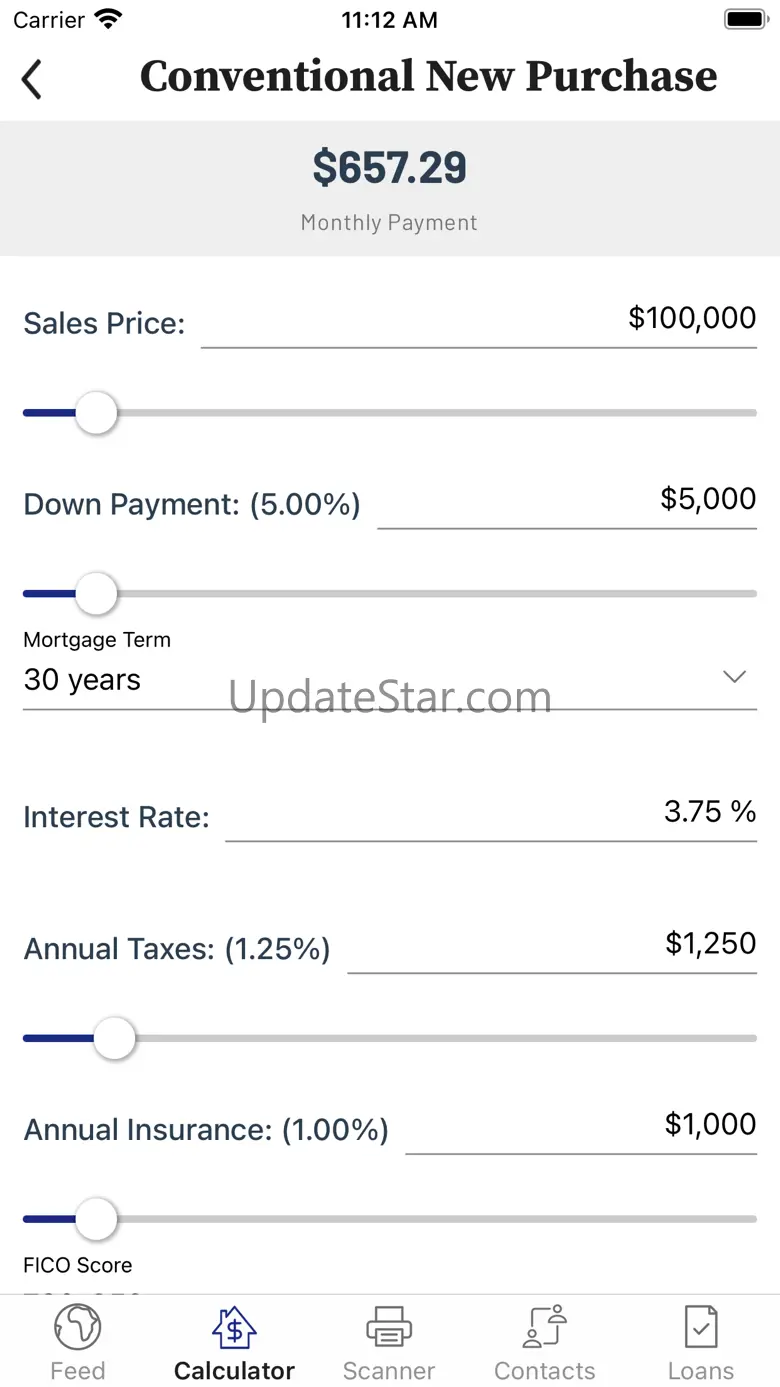Open the Scanner printer icon
Screen dimensions: 780x1387
click(389, 1329)
